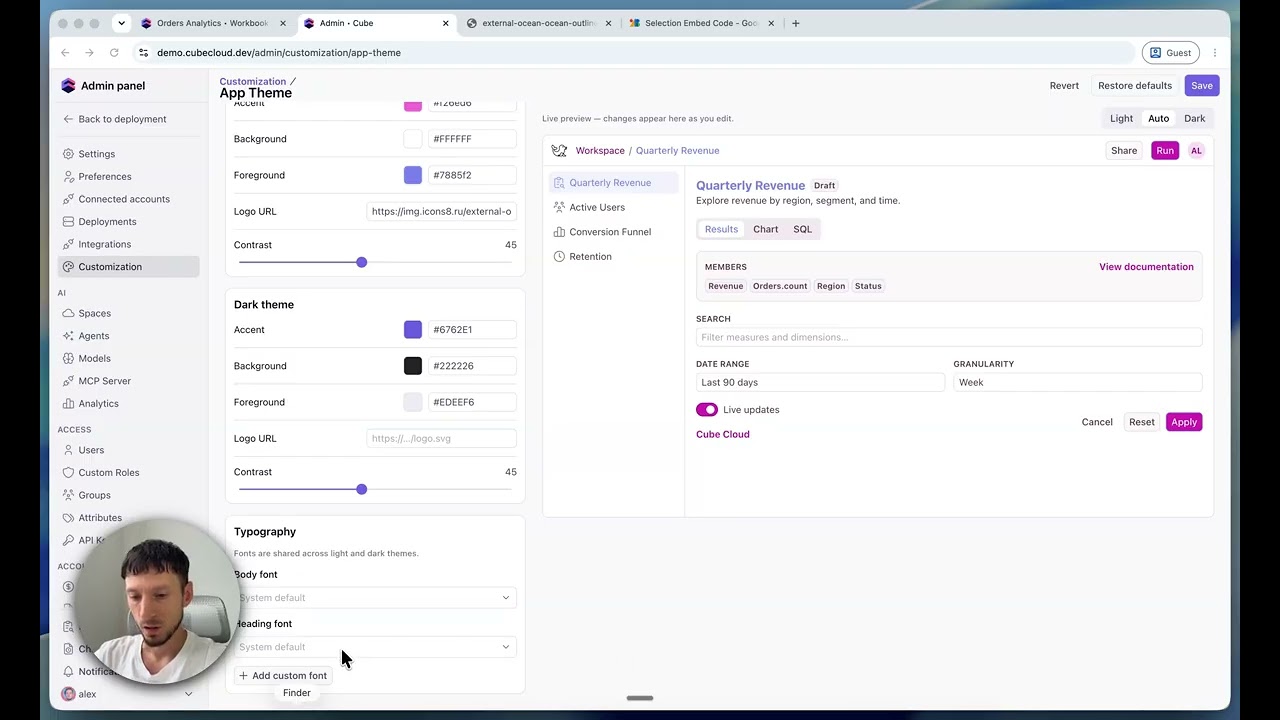Expand the alex user menu chevron

pyautogui.click(x=188, y=694)
